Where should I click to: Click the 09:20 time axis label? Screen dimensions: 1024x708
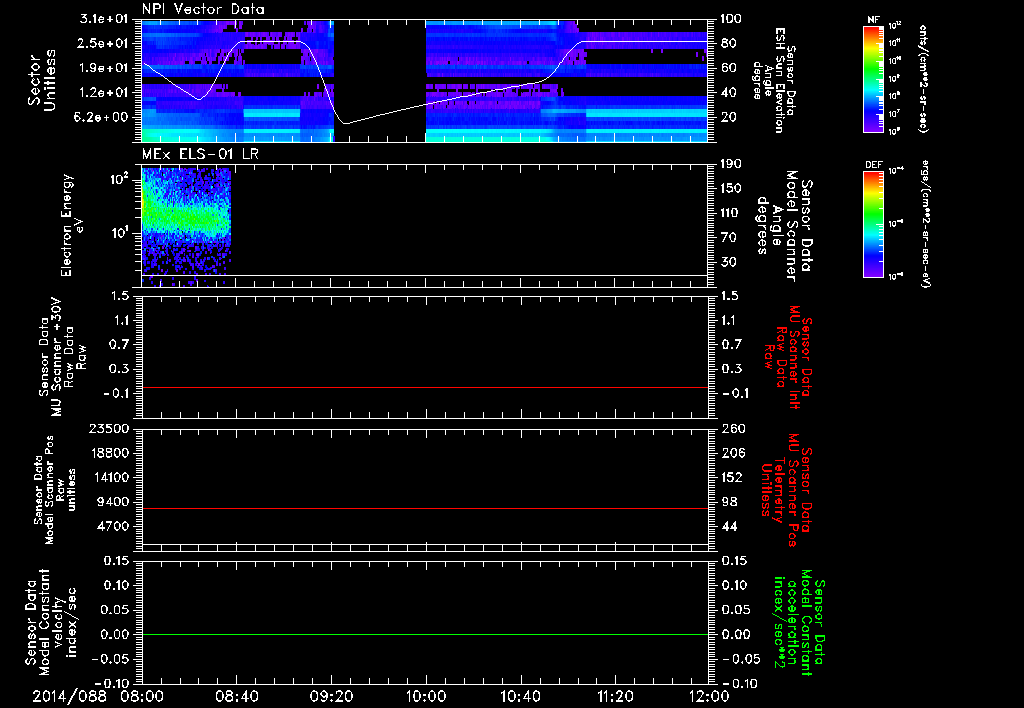[331, 696]
